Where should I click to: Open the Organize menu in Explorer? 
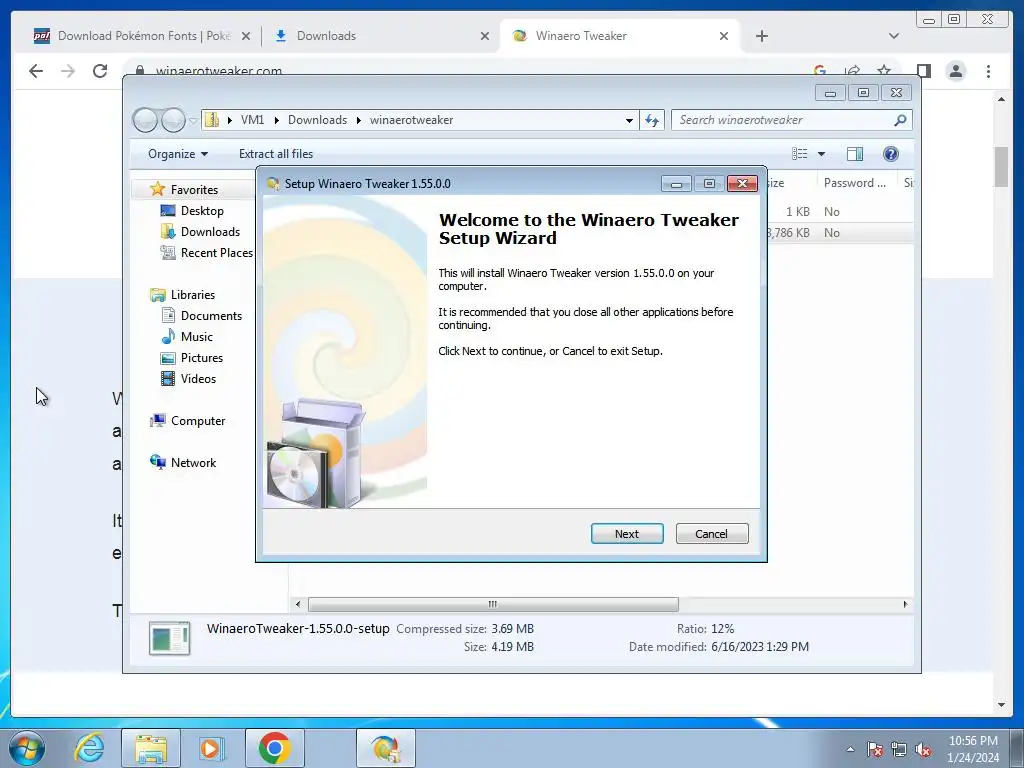point(178,153)
